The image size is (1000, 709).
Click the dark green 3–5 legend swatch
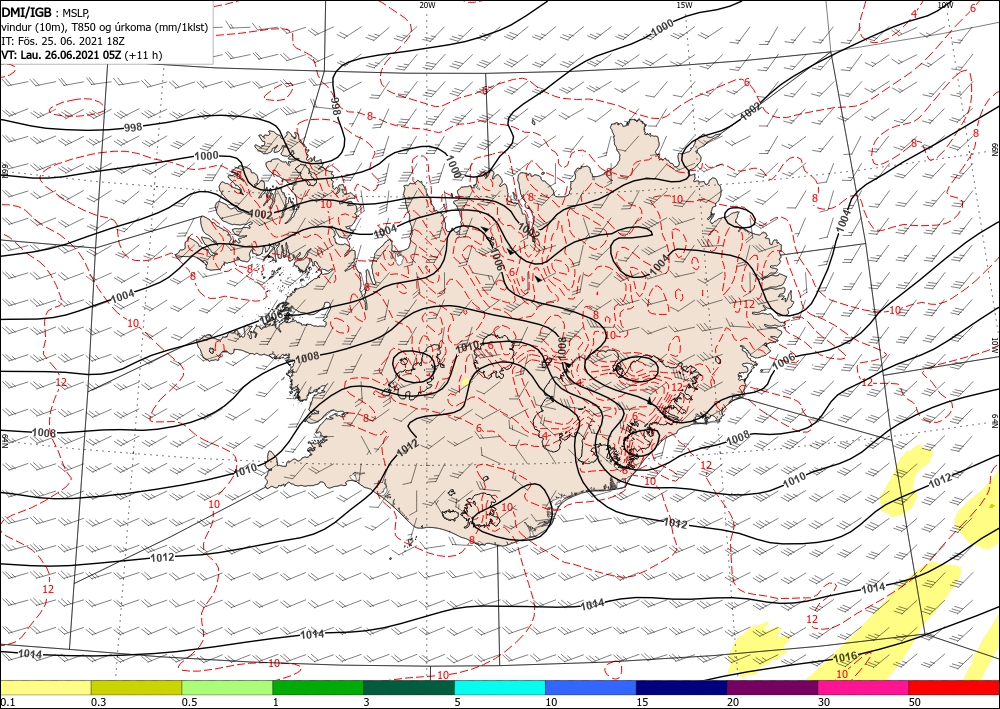(x=409, y=687)
